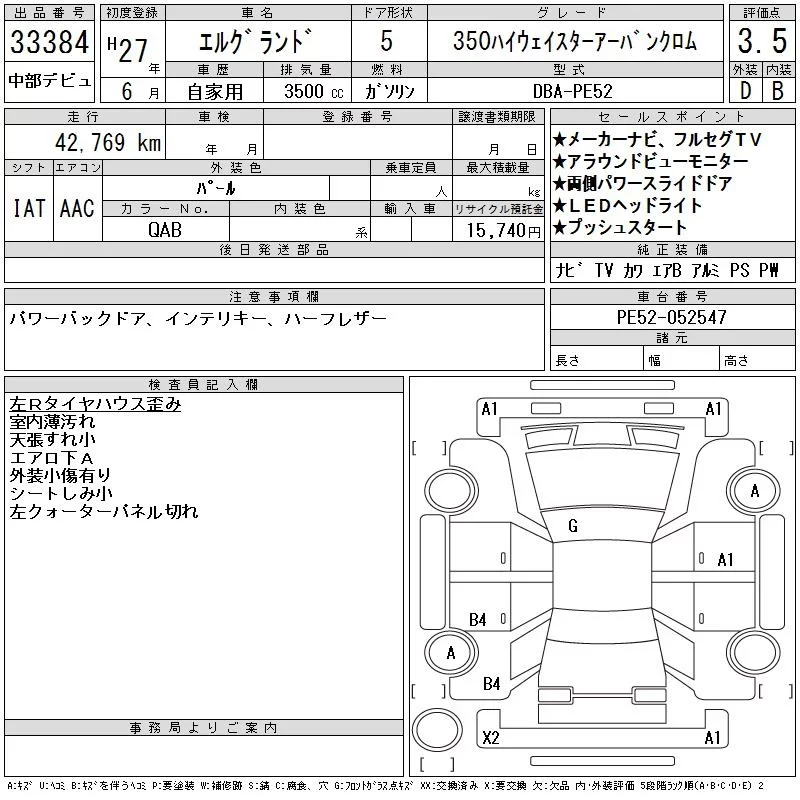This screenshot has width=800, height=800.
Task: Click inspector note 天張すれ小
Action: (52, 439)
